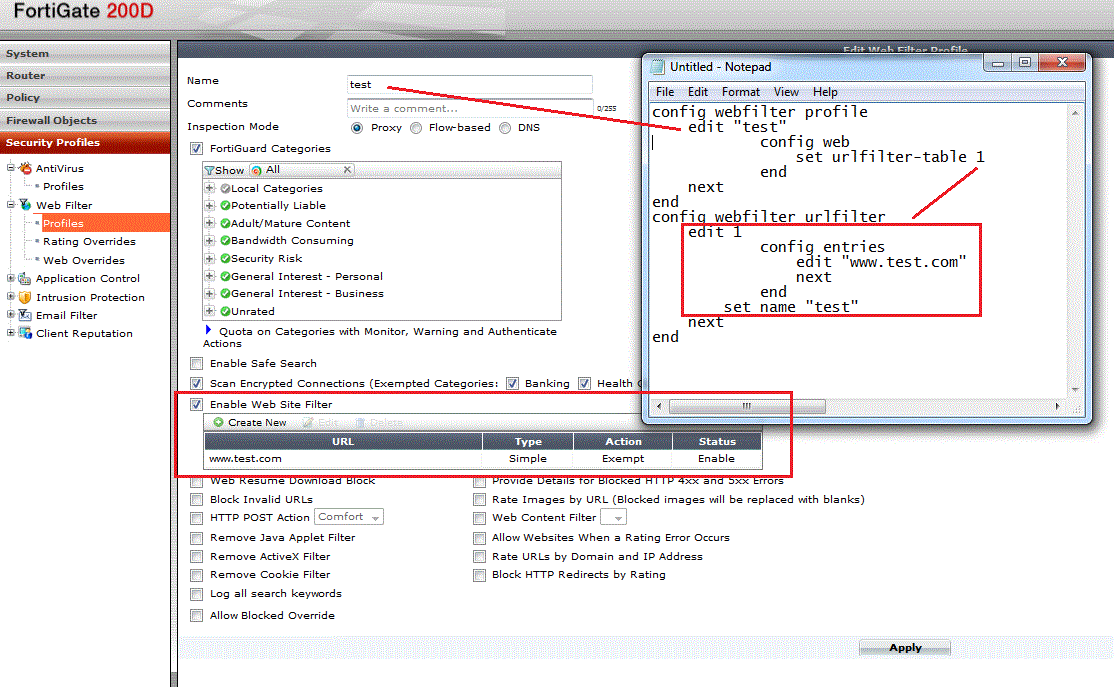Expand the Local Categories tree node
The height and width of the screenshot is (687, 1114).
coord(210,188)
